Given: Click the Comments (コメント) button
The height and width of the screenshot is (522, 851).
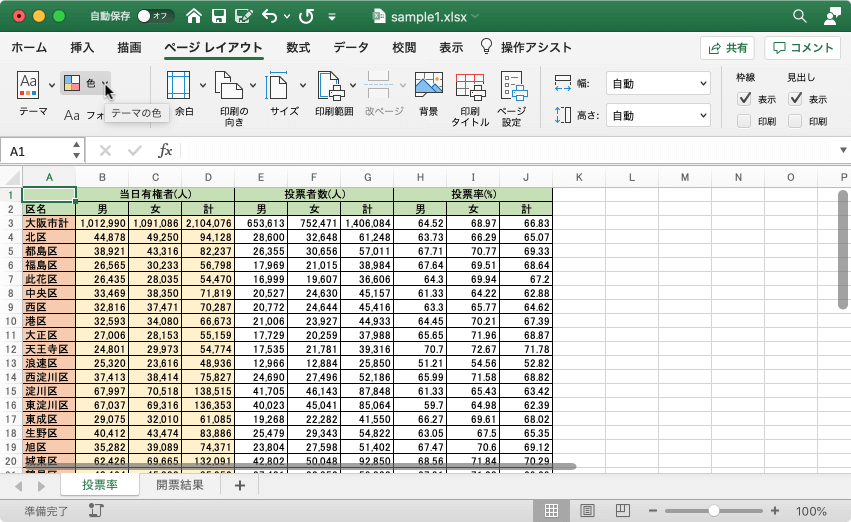Looking at the screenshot, I should point(803,48).
